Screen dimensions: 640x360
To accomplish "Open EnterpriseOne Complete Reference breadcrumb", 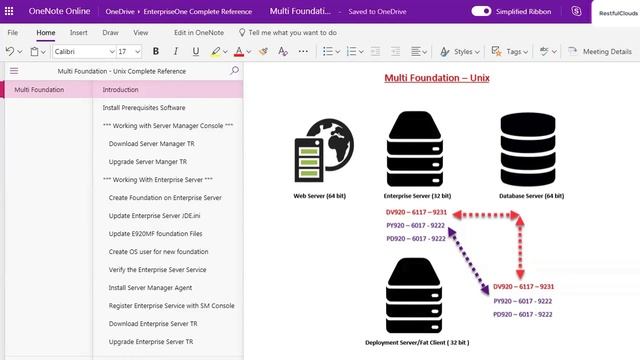I will (198, 11).
